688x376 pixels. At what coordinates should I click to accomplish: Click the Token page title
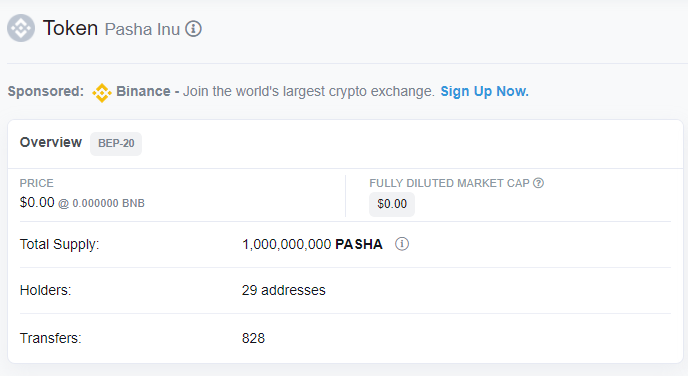pyautogui.click(x=70, y=28)
